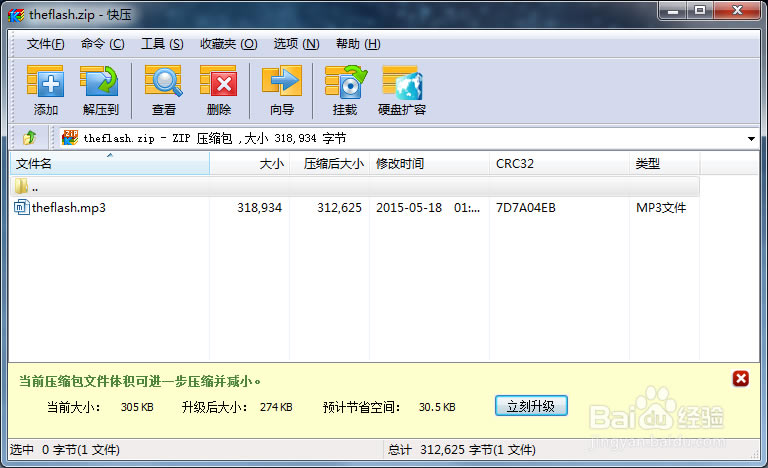768x468 pixels.
Task: Go up one folder level arrow
Action: point(29,138)
